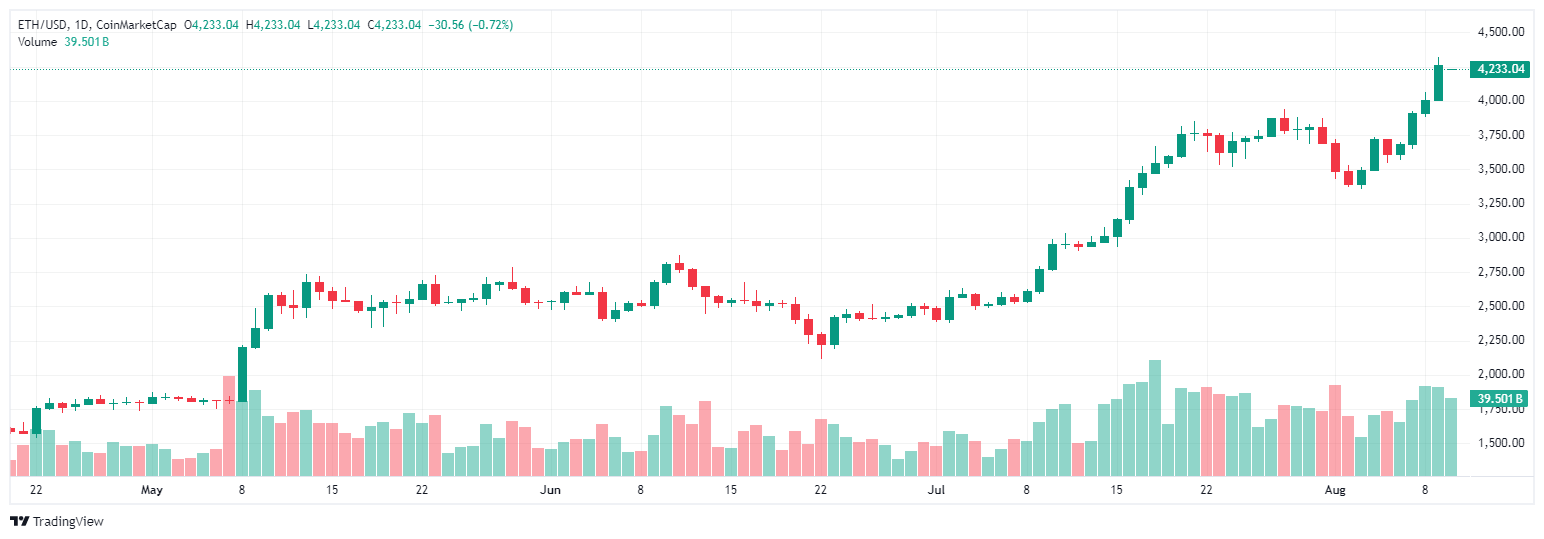Click the TradingView logo icon

click(18, 522)
